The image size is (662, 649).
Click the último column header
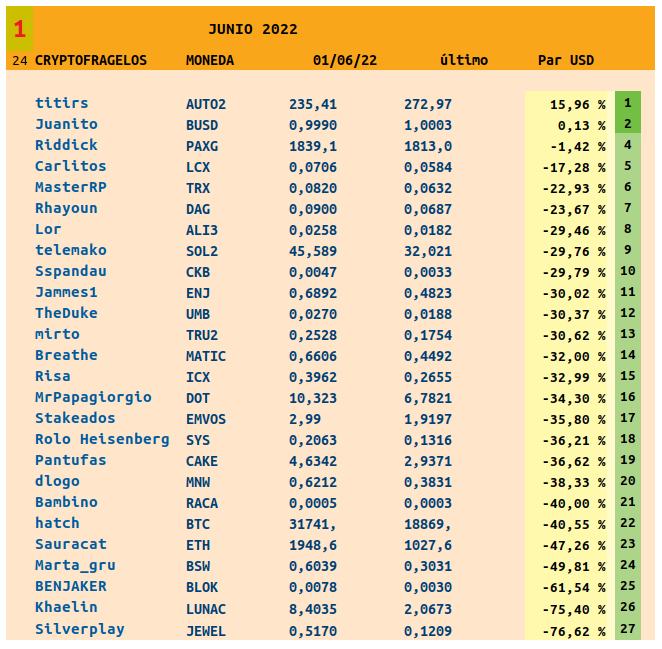[464, 60]
